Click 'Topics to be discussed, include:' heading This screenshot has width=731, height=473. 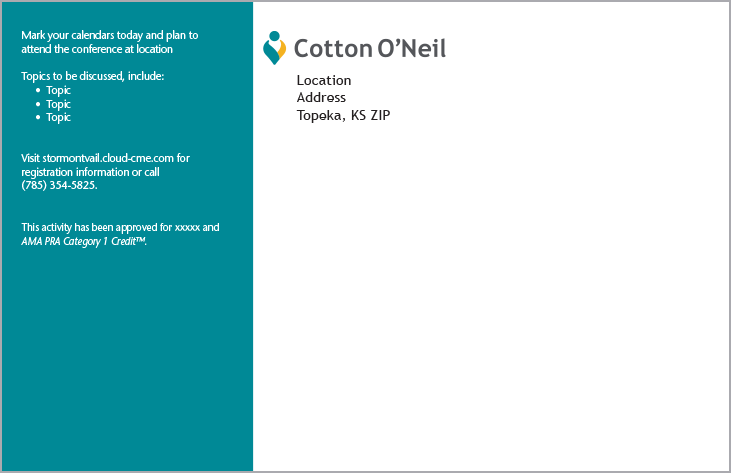[92, 76]
